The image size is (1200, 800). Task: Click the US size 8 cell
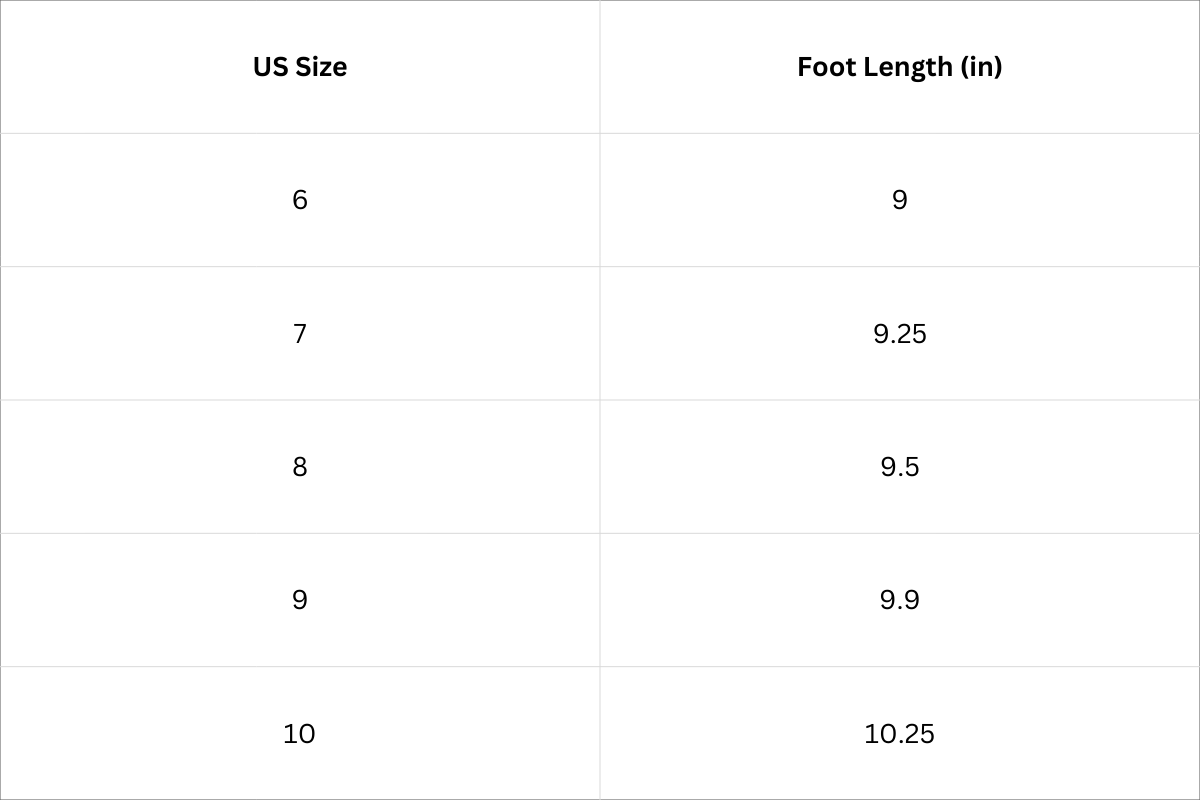click(300, 467)
